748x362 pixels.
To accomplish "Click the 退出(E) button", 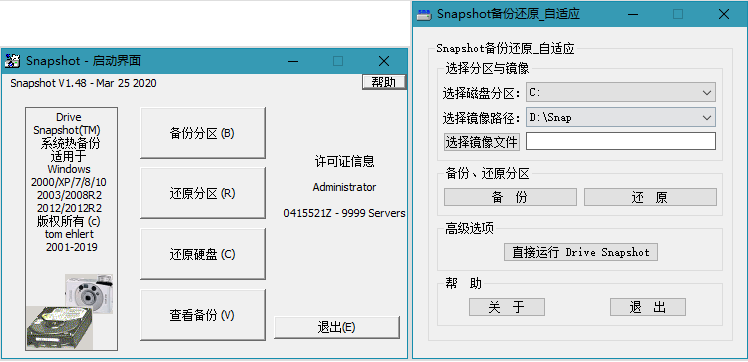I will [337, 327].
